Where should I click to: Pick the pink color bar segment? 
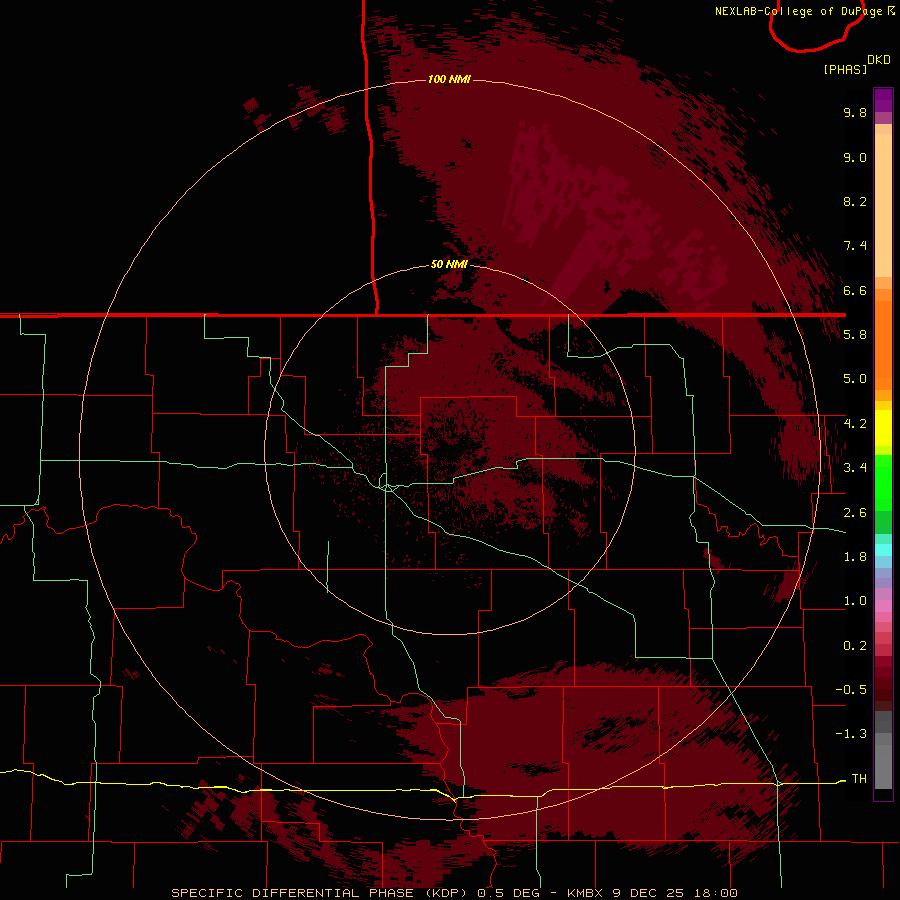point(883,606)
